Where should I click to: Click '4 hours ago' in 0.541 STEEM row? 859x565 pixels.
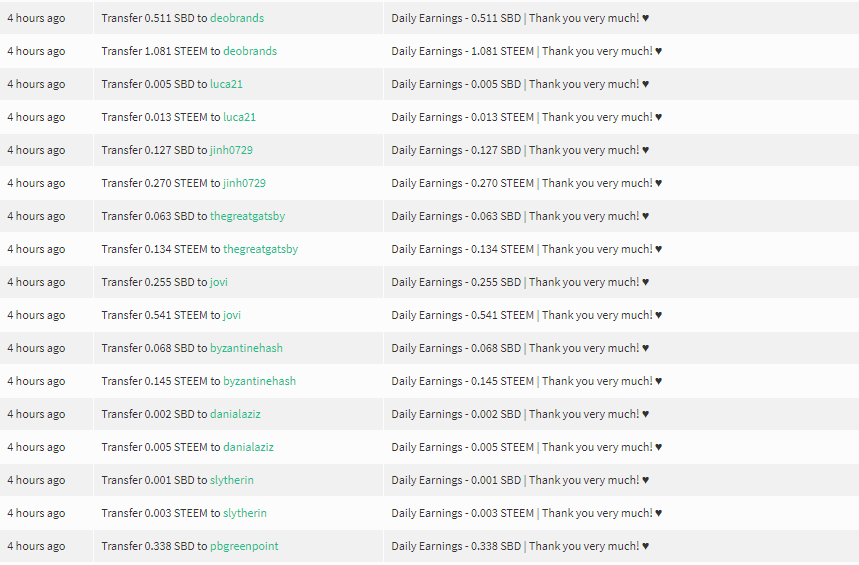click(x=36, y=315)
